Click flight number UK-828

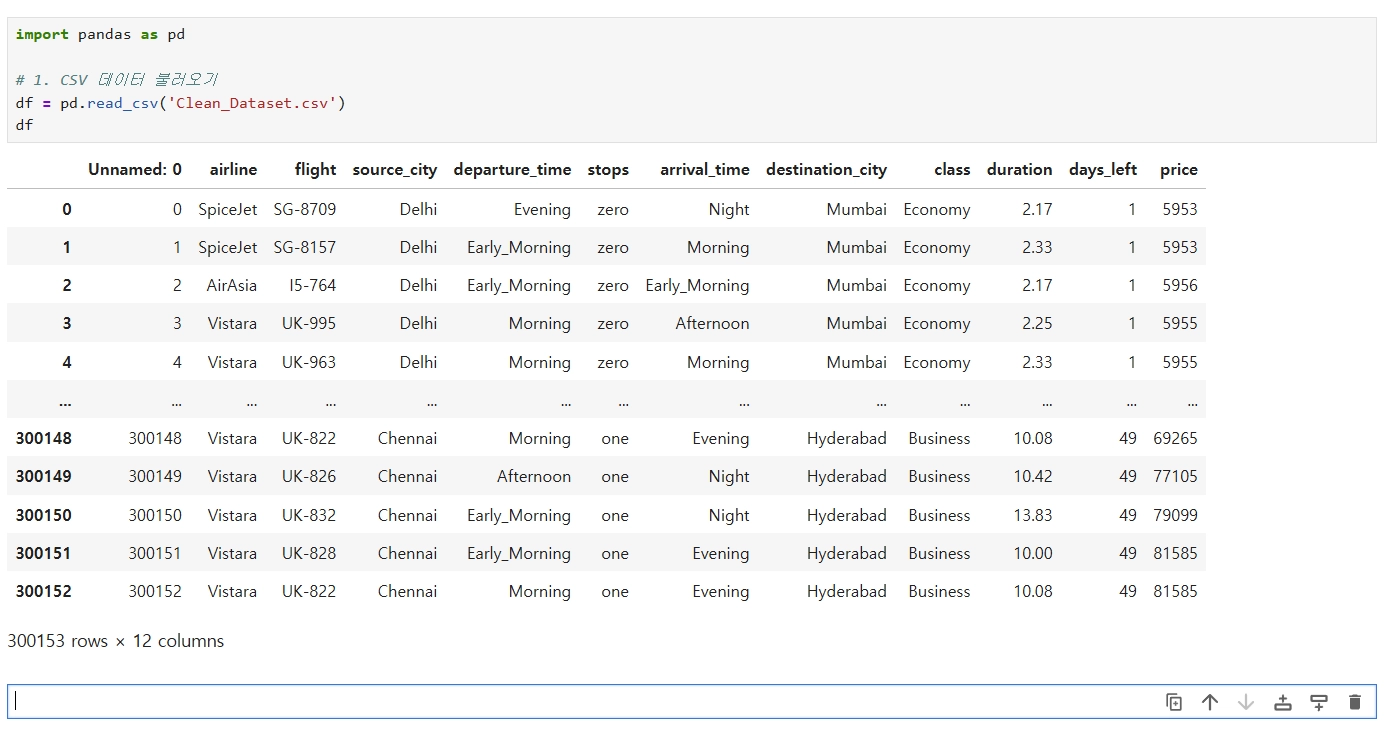point(309,554)
